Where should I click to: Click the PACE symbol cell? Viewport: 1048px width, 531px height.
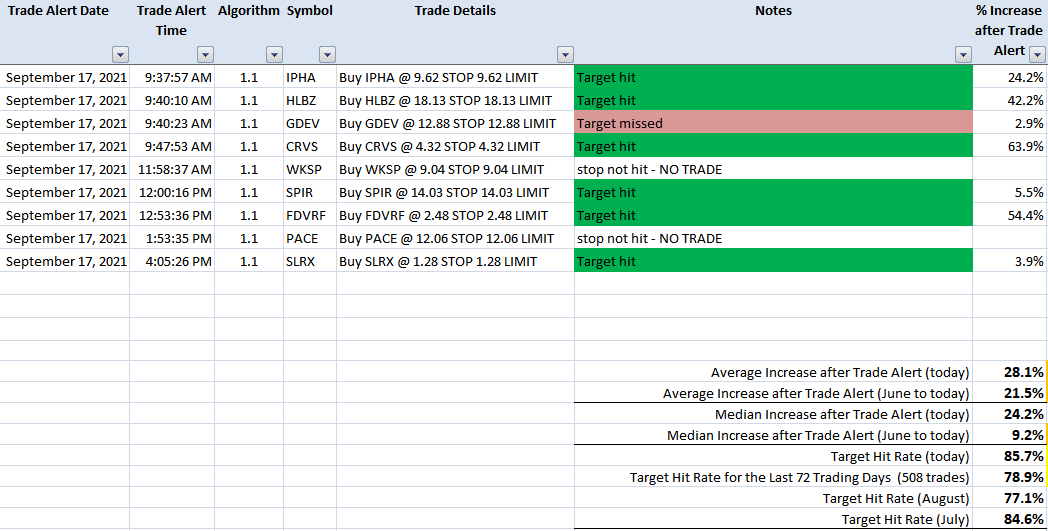310,238
